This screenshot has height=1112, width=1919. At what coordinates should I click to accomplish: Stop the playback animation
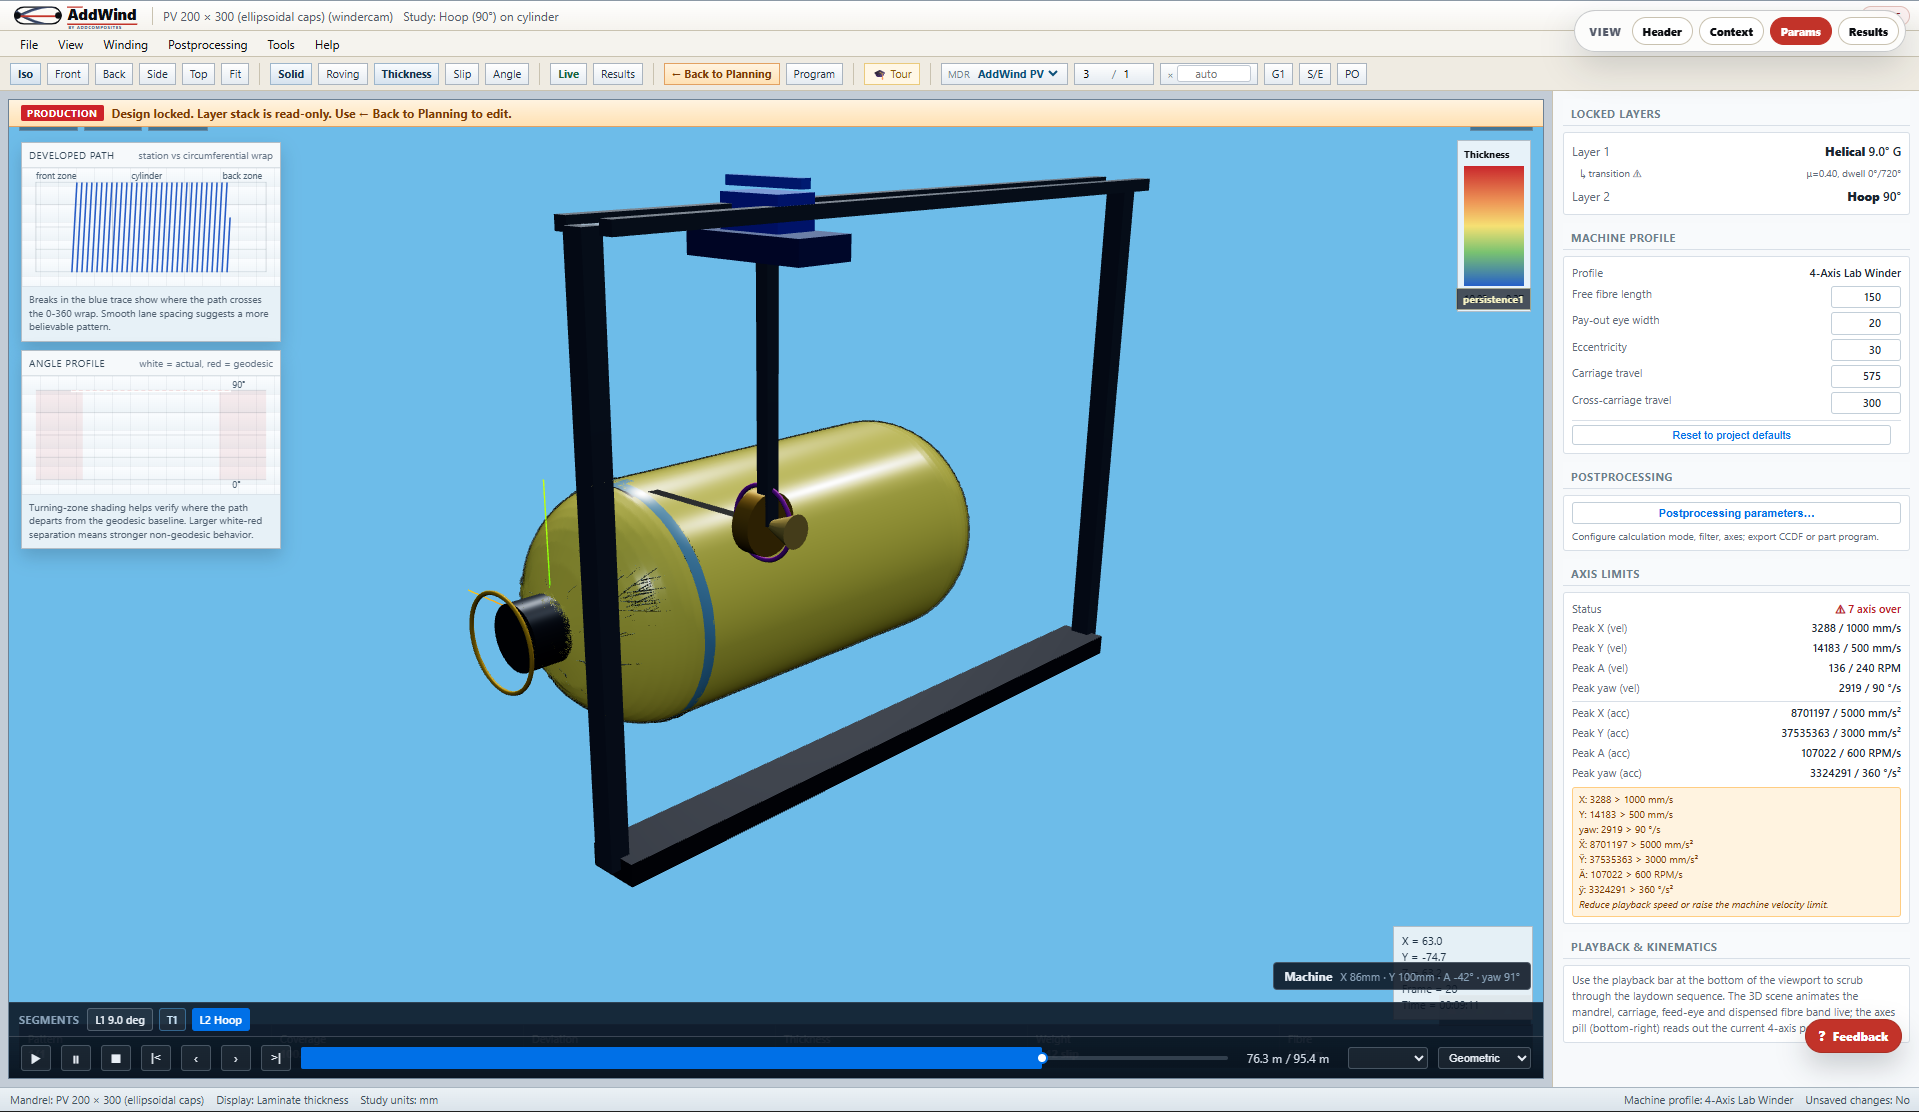pos(116,1058)
